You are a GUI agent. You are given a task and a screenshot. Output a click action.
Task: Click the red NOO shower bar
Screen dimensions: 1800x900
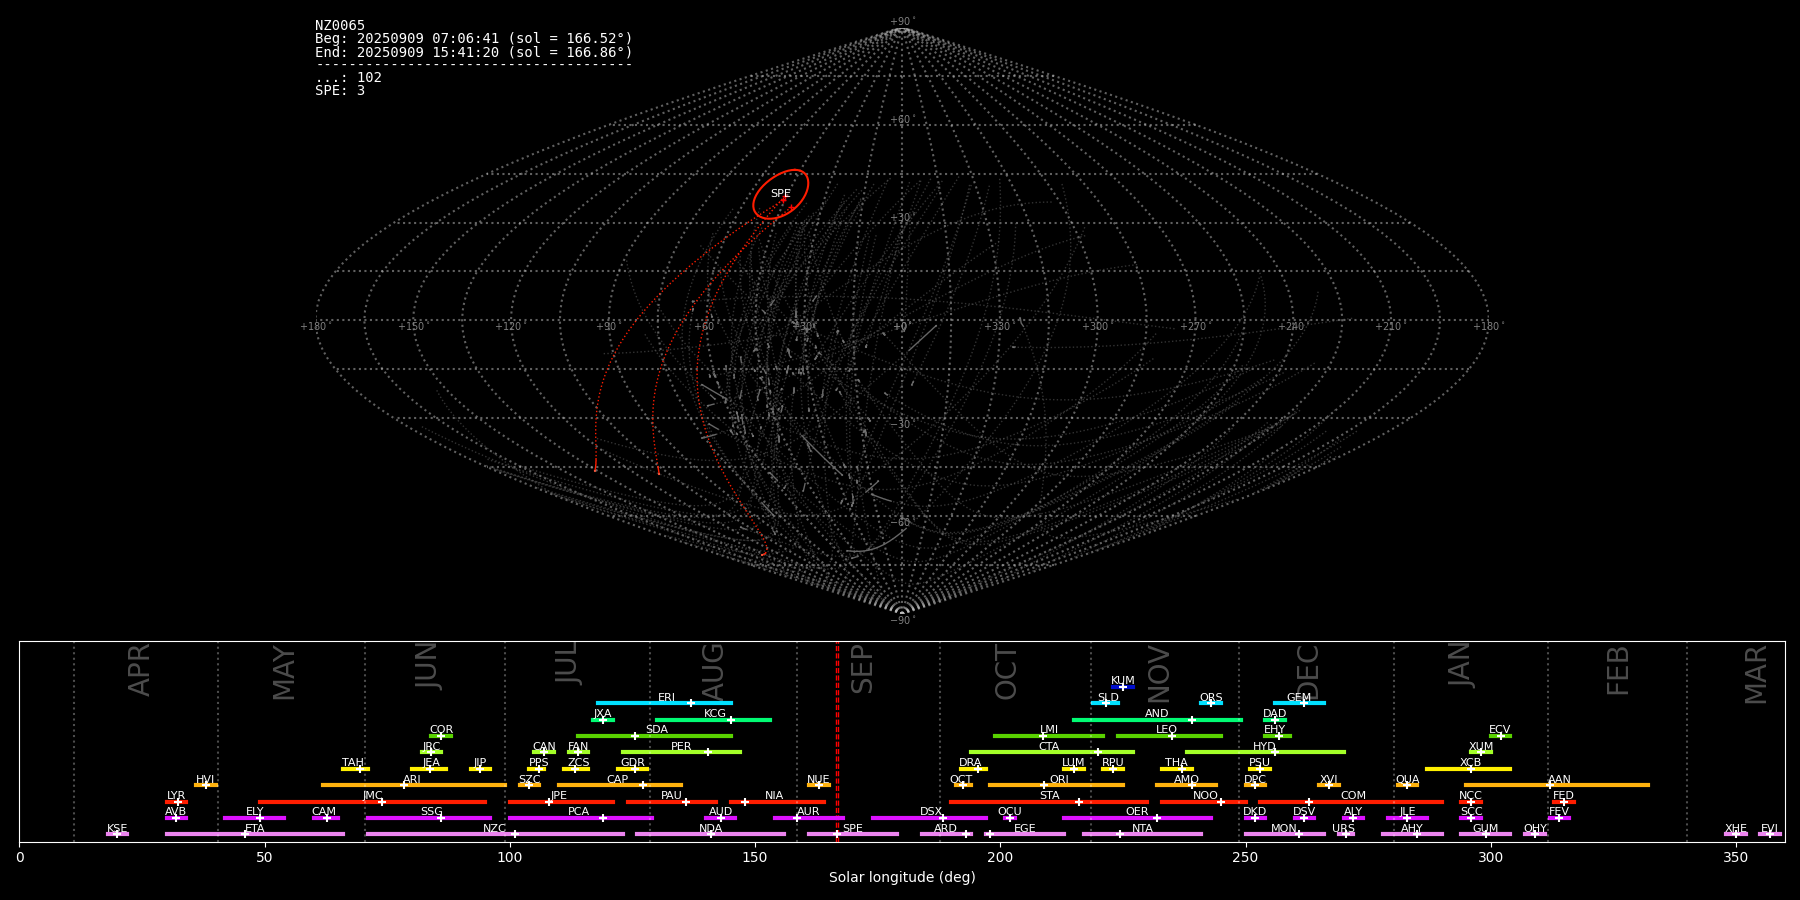(x=1204, y=802)
